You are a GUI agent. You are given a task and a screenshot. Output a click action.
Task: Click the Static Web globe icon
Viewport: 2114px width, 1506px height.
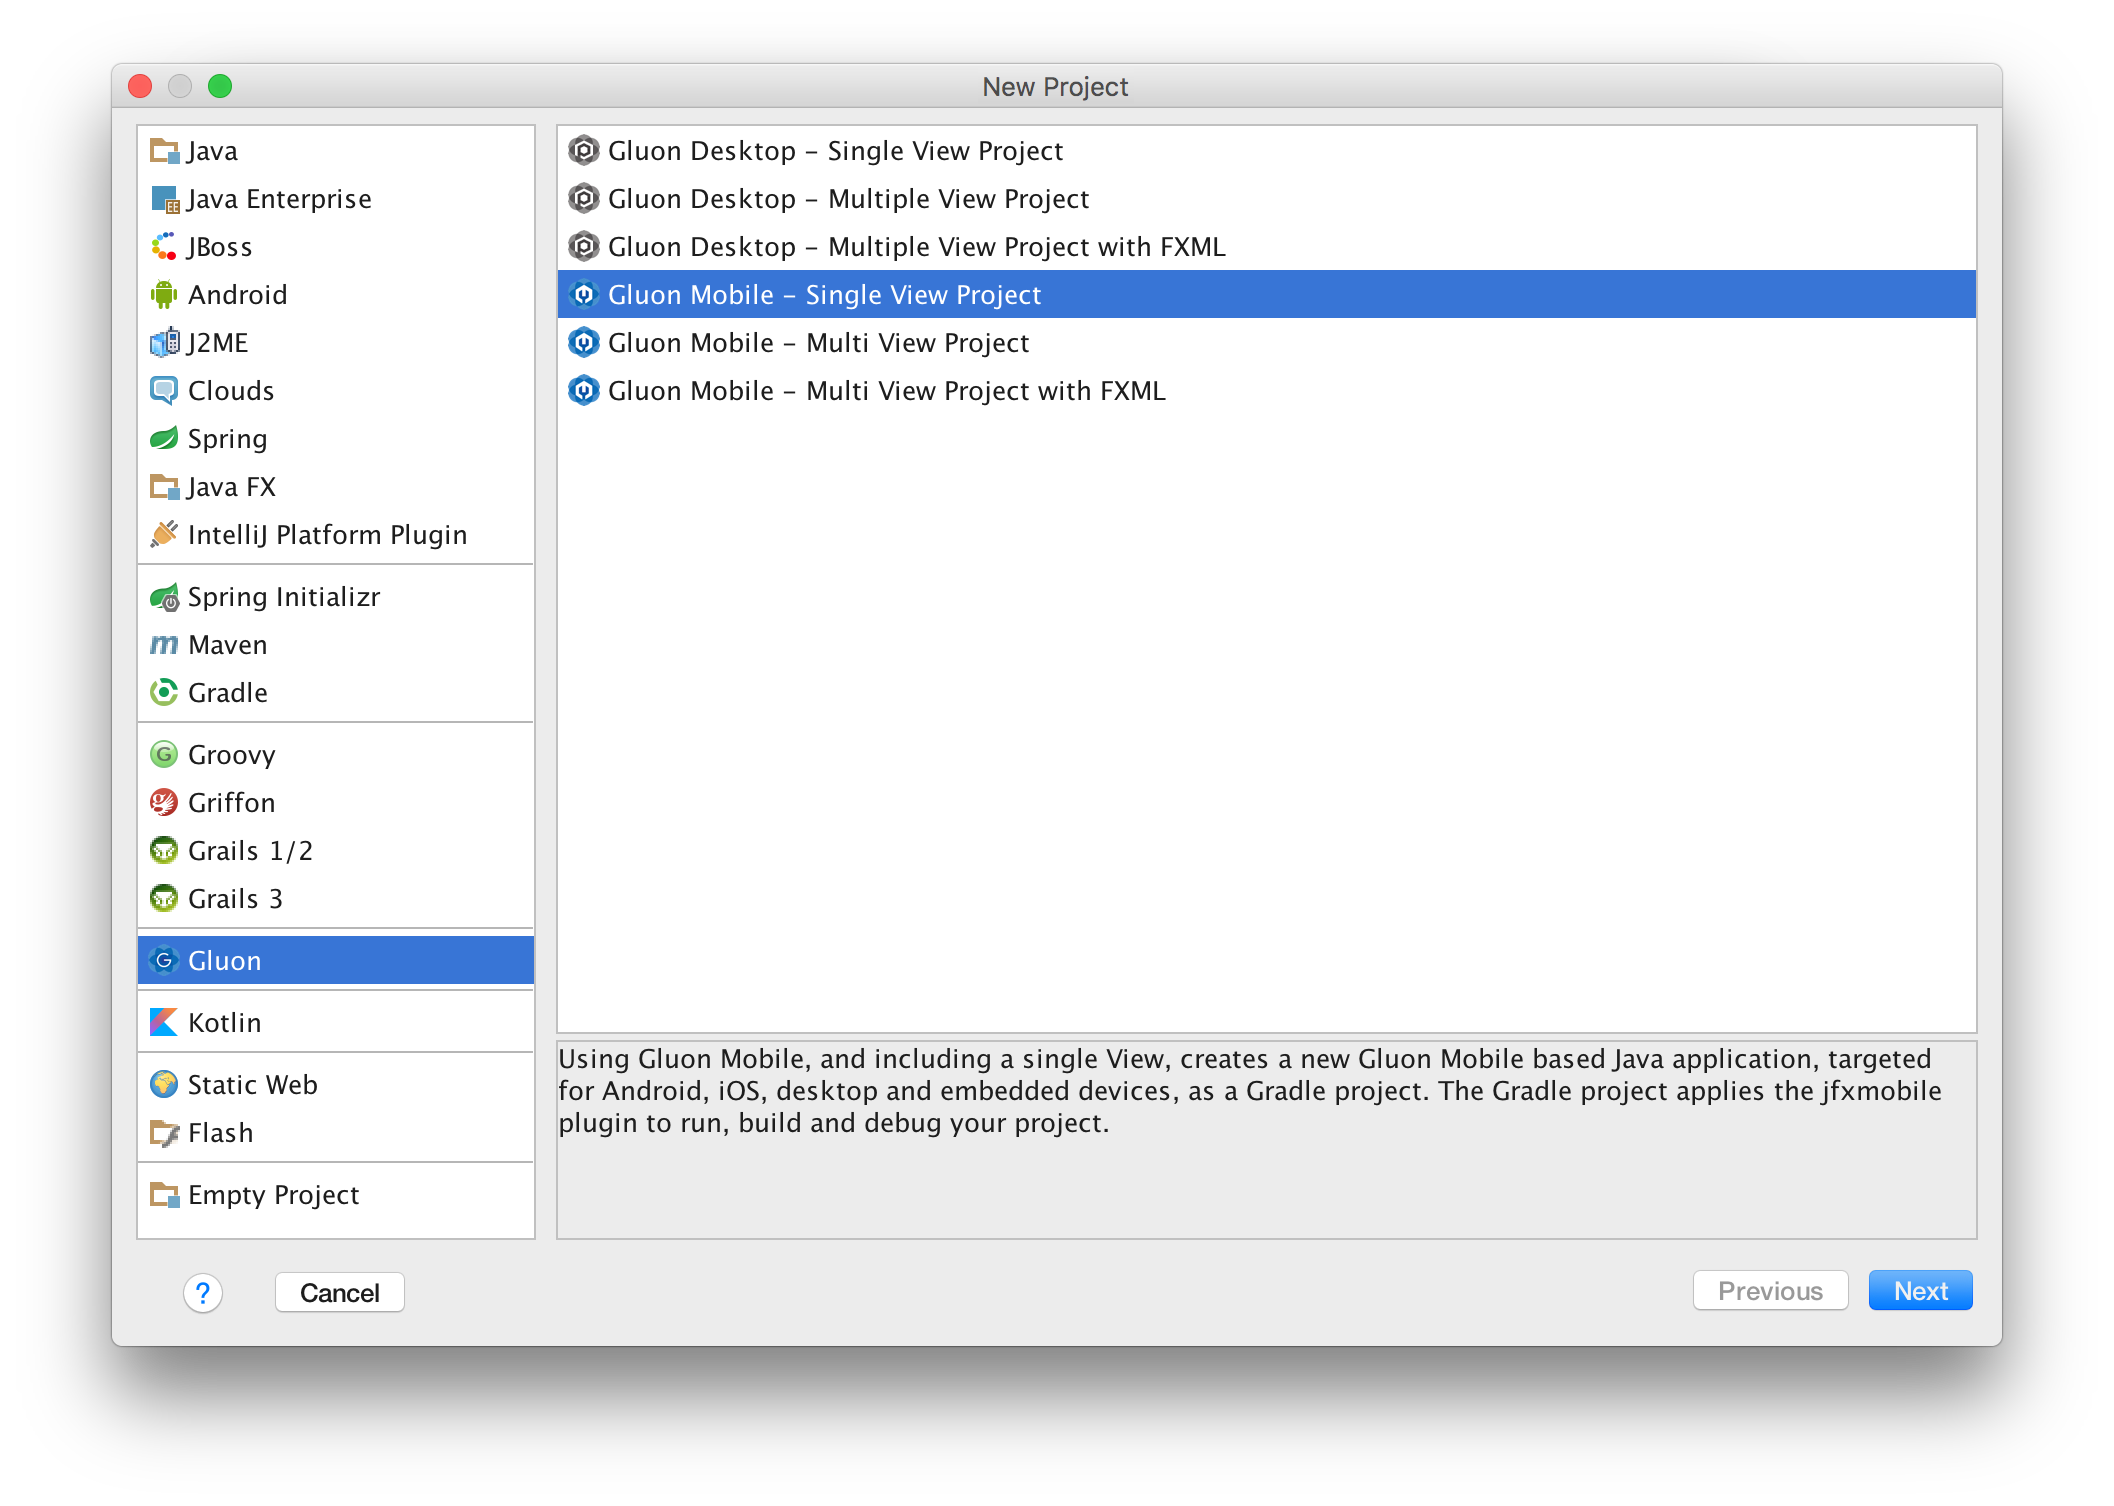164,1085
